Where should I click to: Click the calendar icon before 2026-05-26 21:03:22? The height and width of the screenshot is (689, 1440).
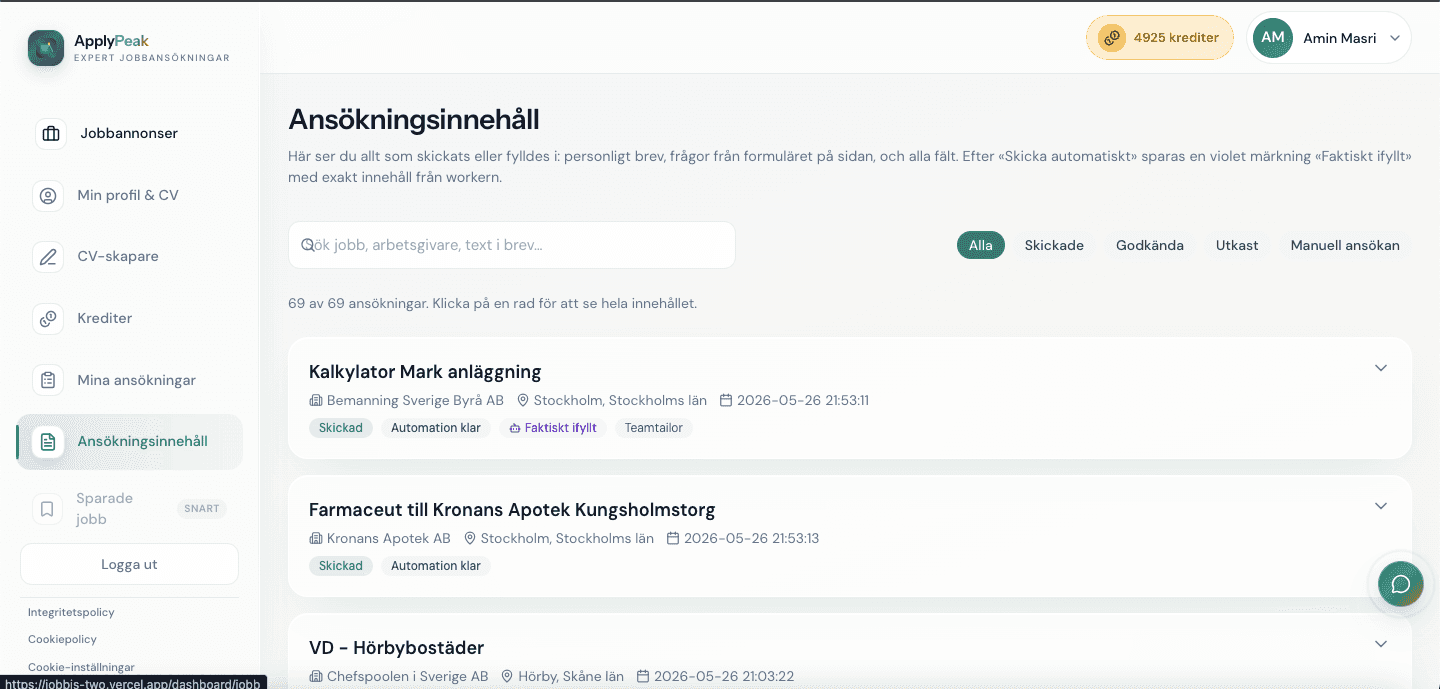coord(643,677)
